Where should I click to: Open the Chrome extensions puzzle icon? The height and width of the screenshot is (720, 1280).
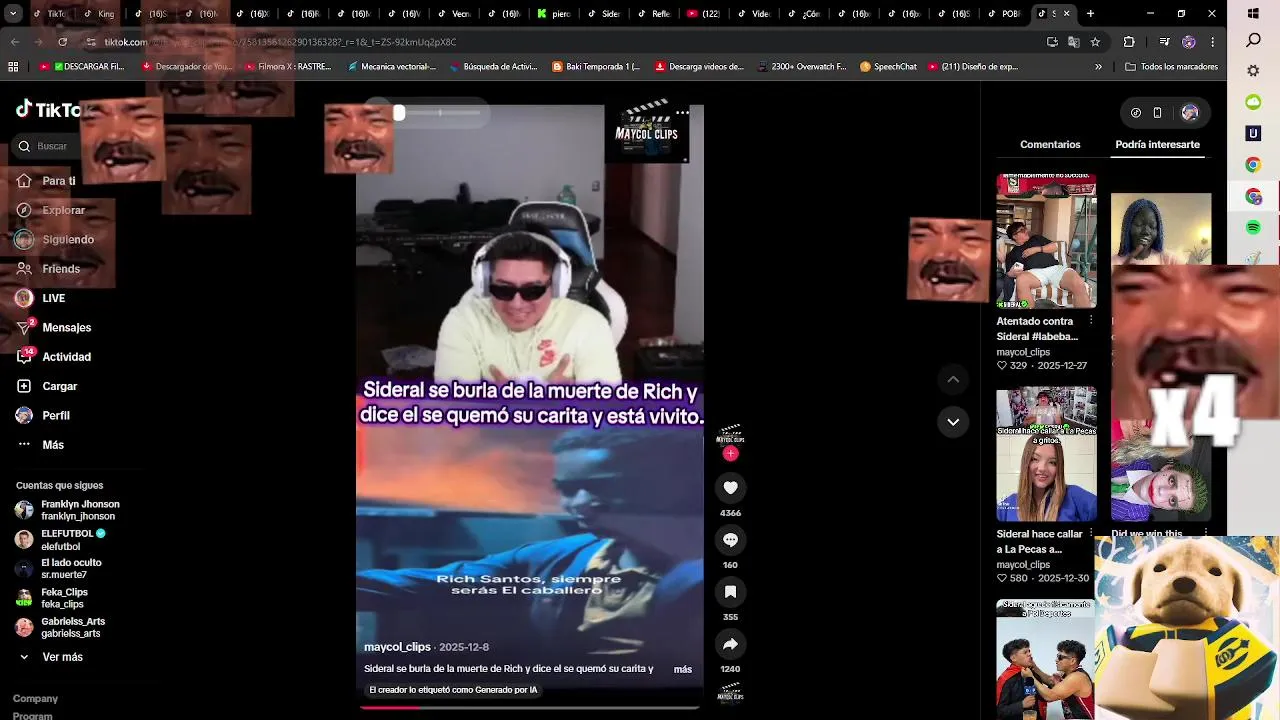(1129, 42)
